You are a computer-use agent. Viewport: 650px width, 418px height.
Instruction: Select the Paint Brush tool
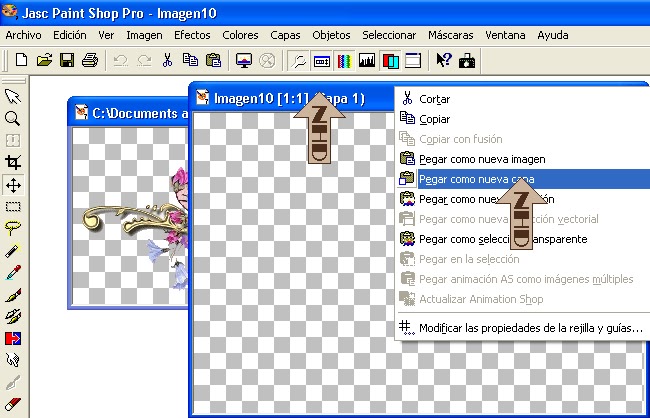pyautogui.click(x=13, y=295)
